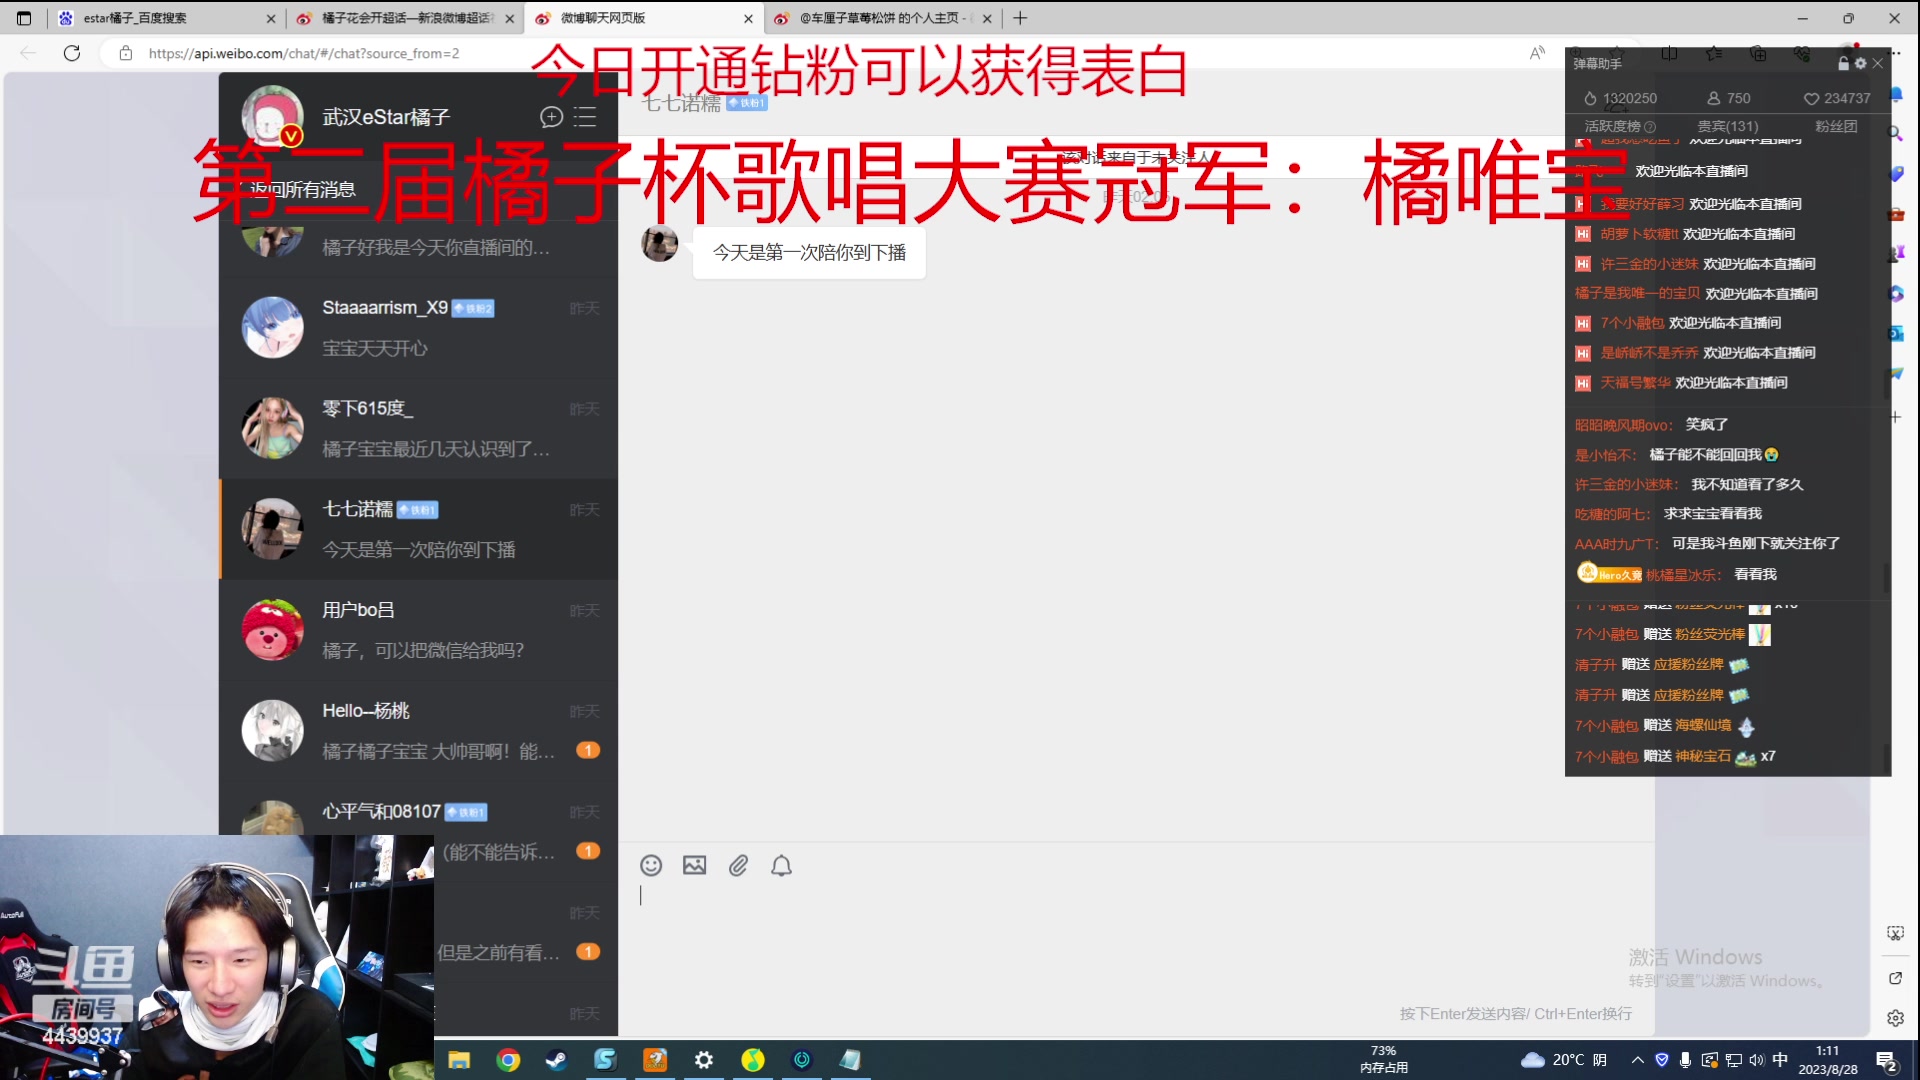The width and height of the screenshot is (1920, 1080).
Task: Open the chat with 七七诺糯
Action: [x=419, y=529]
